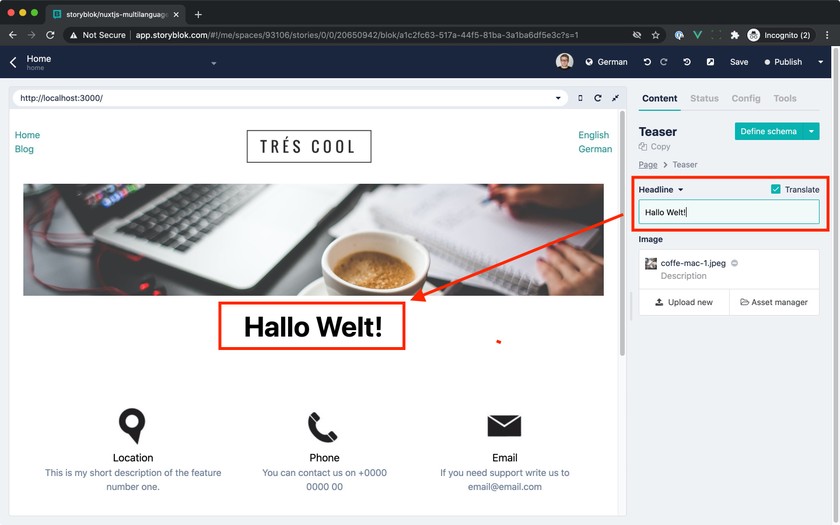Remove the coffe-mac-1.jpeg image icon
The height and width of the screenshot is (525, 840).
click(734, 263)
